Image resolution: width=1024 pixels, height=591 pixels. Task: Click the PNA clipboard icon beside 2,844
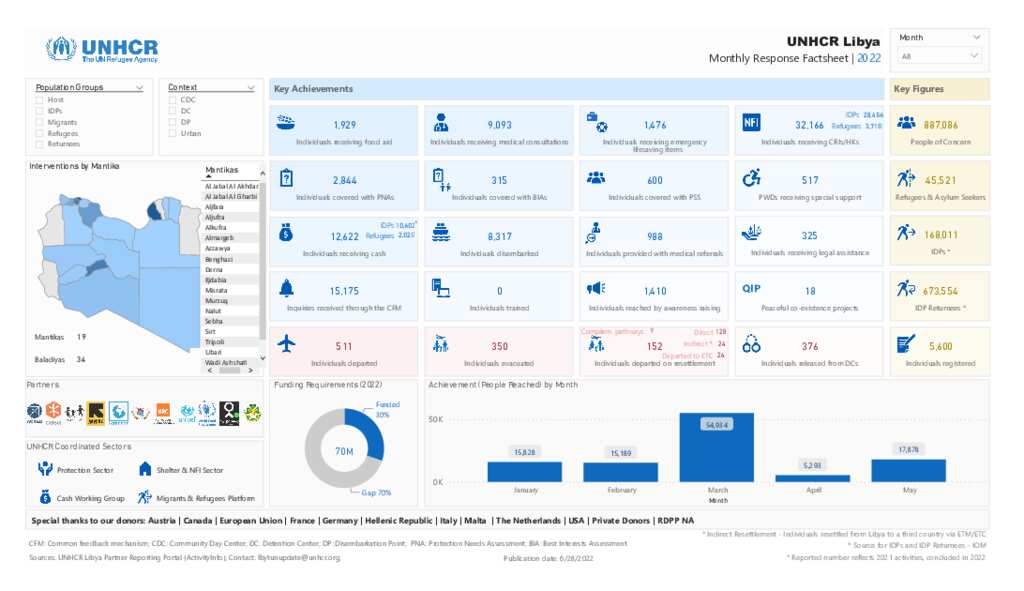click(x=286, y=178)
